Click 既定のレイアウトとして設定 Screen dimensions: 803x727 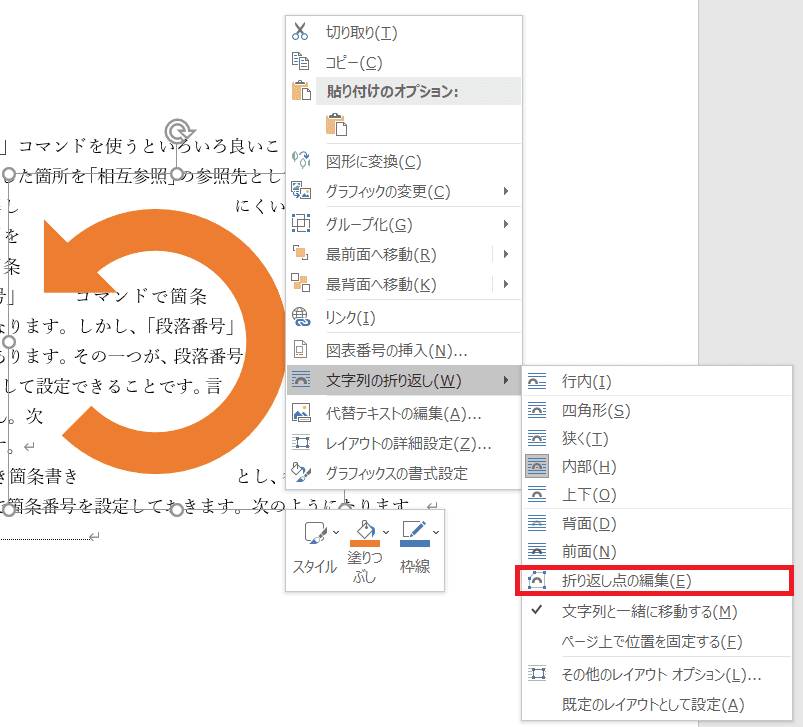(x=653, y=705)
